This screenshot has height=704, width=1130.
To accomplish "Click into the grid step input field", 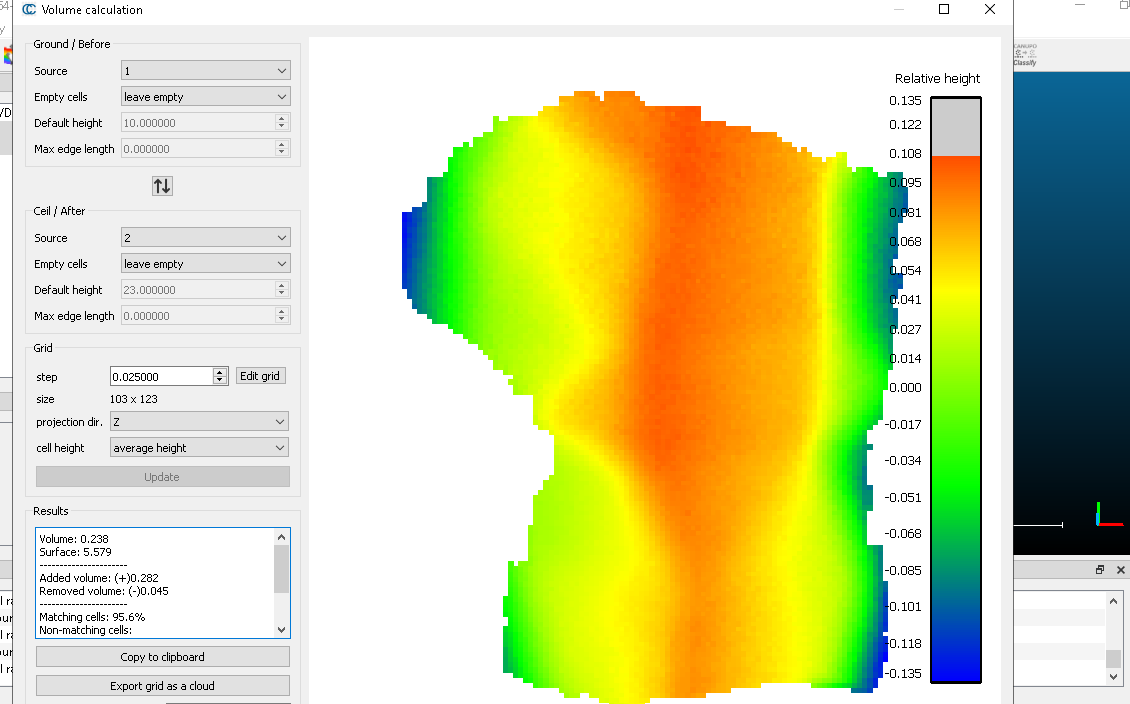I will pos(160,377).
